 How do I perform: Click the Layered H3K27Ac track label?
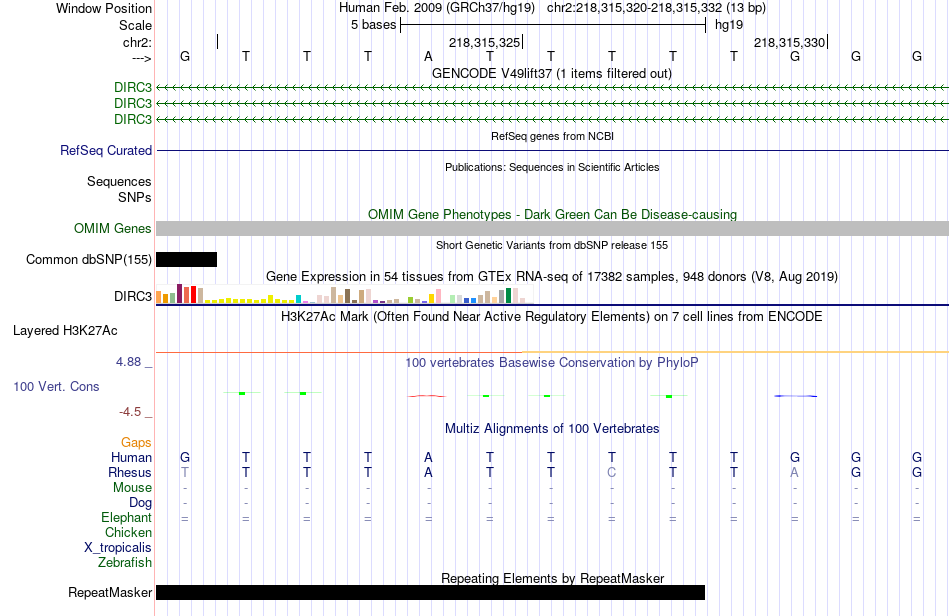tap(65, 330)
